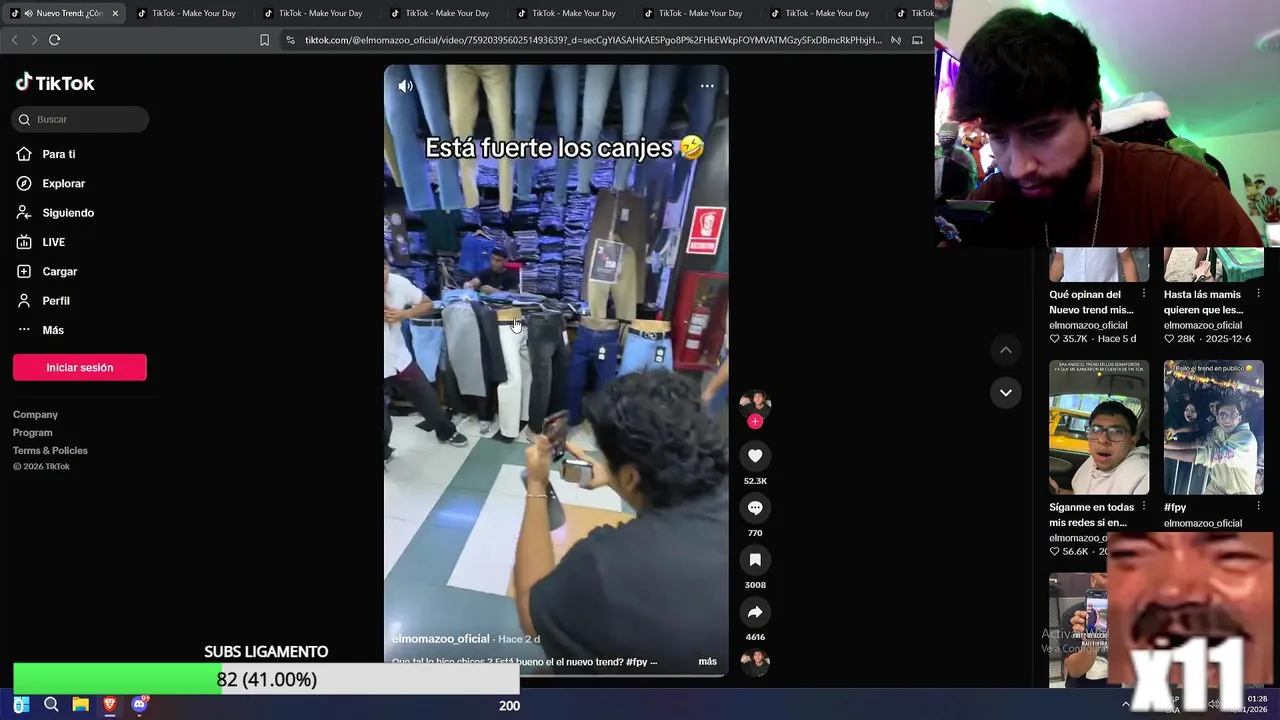
Task: Open File Explorer from taskbar
Action: pyautogui.click(x=80, y=705)
